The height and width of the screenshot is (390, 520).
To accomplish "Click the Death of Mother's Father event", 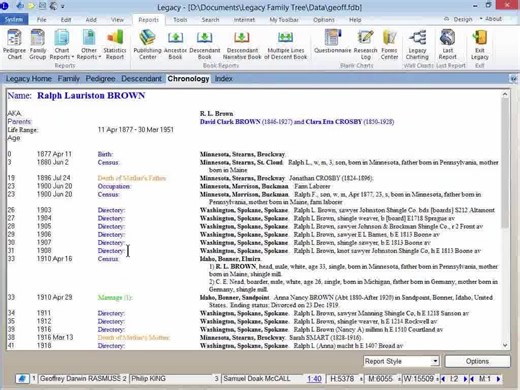I will point(132,178).
